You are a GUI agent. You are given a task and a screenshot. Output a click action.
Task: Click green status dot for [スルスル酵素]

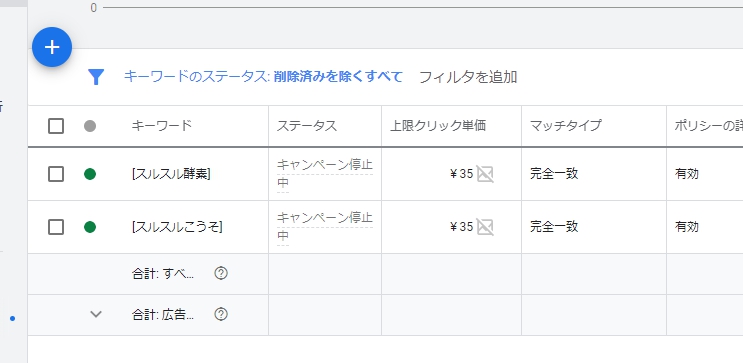90,174
